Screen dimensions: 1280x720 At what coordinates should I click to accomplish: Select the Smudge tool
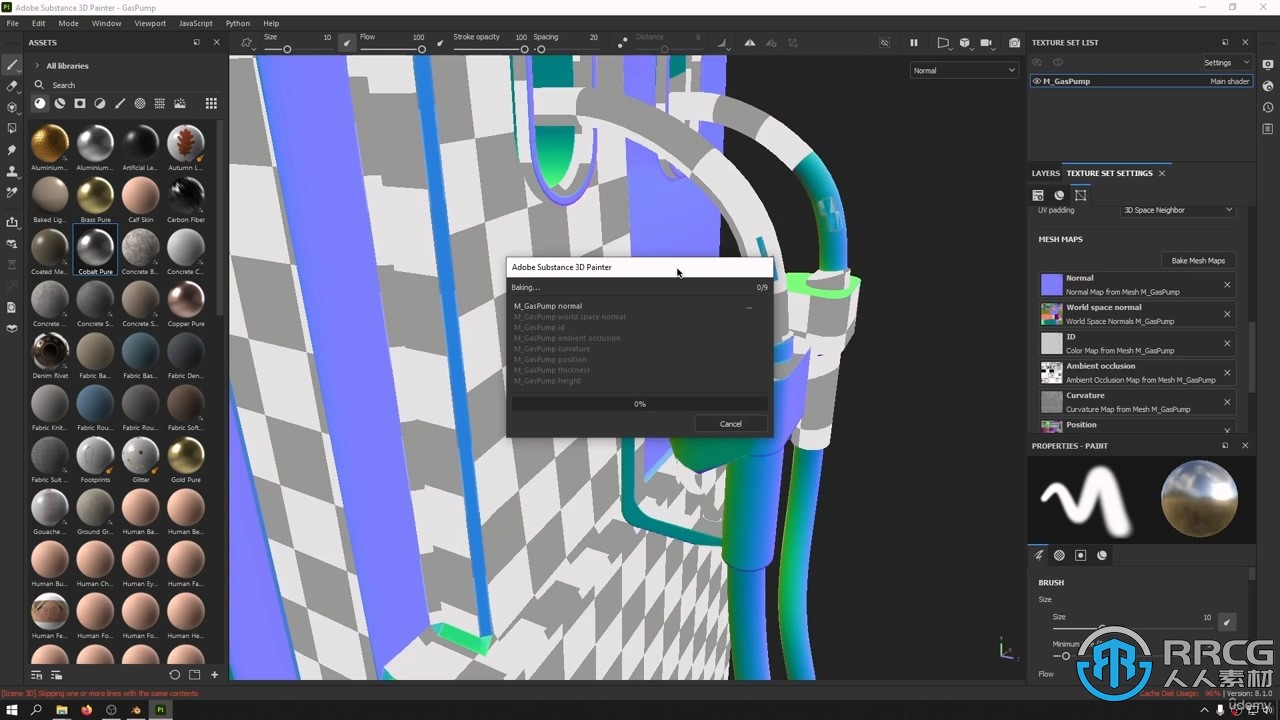(12, 150)
